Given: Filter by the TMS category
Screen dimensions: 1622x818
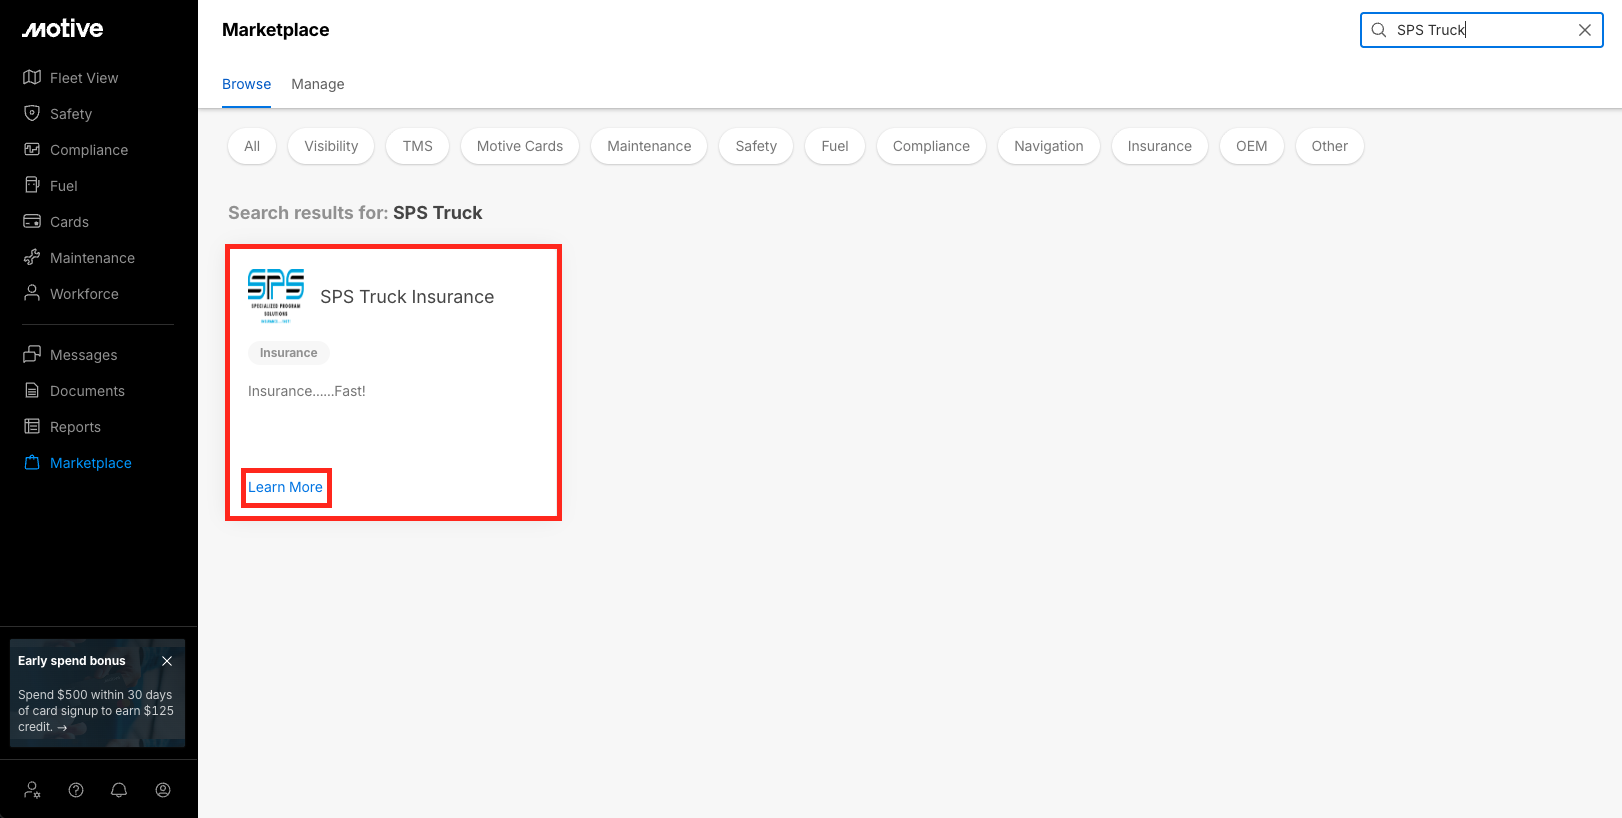Looking at the screenshot, I should [x=418, y=146].
